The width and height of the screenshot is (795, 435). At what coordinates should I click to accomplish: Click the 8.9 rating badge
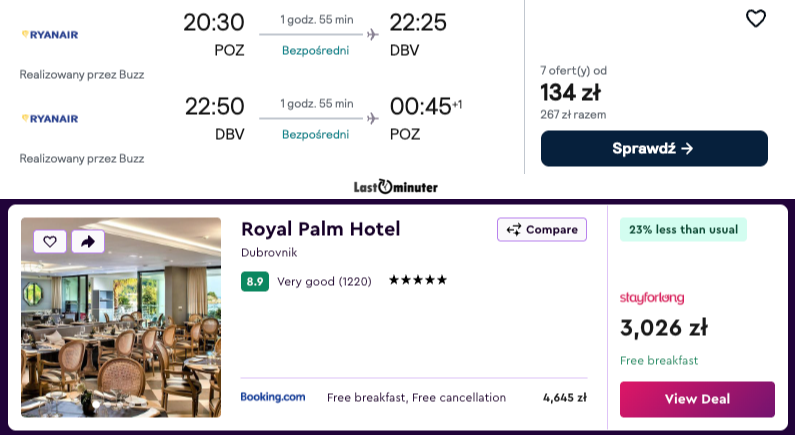pos(254,281)
